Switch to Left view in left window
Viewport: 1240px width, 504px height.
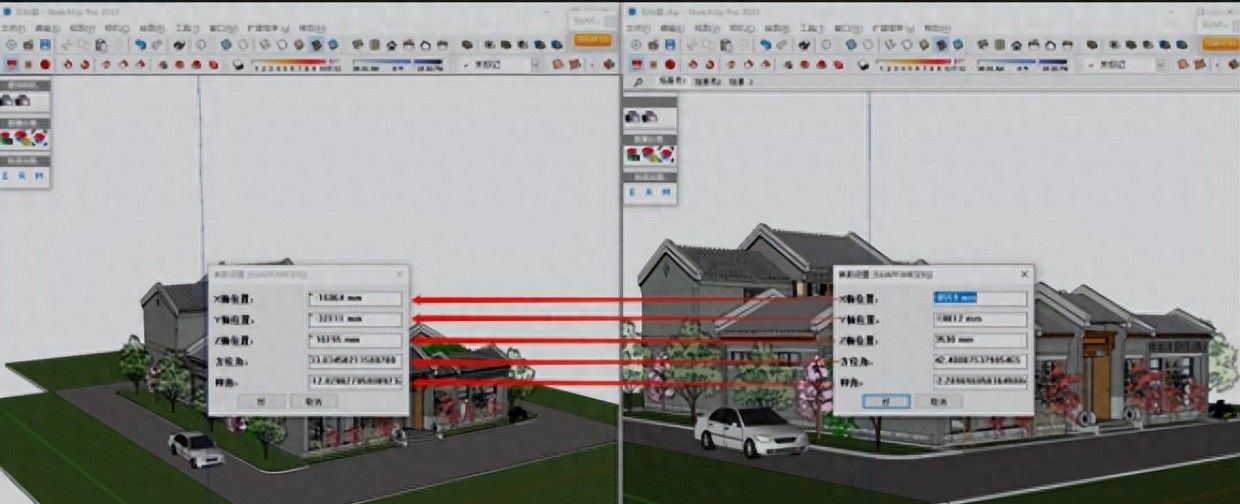coord(442,44)
